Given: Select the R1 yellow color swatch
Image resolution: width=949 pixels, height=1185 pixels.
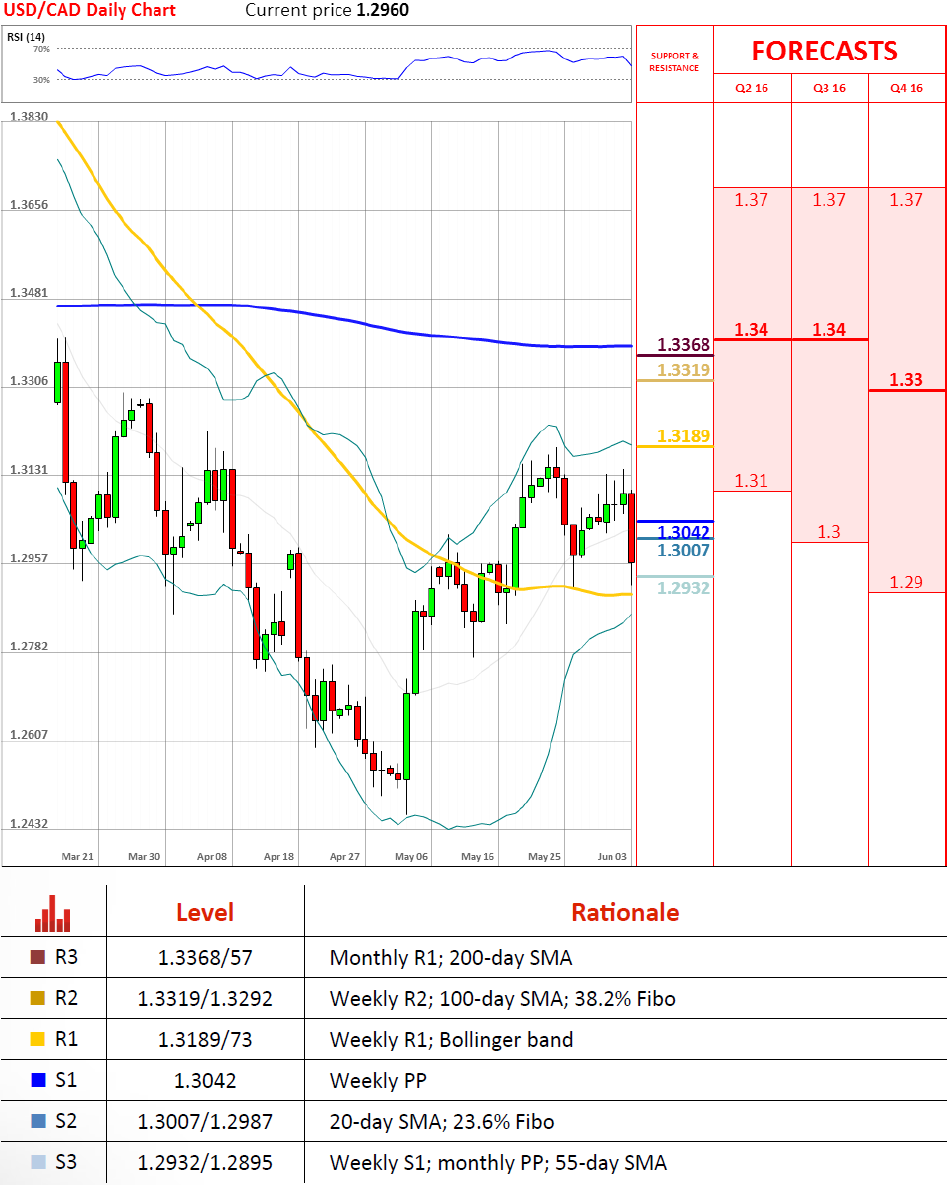Looking at the screenshot, I should 38,1038.
